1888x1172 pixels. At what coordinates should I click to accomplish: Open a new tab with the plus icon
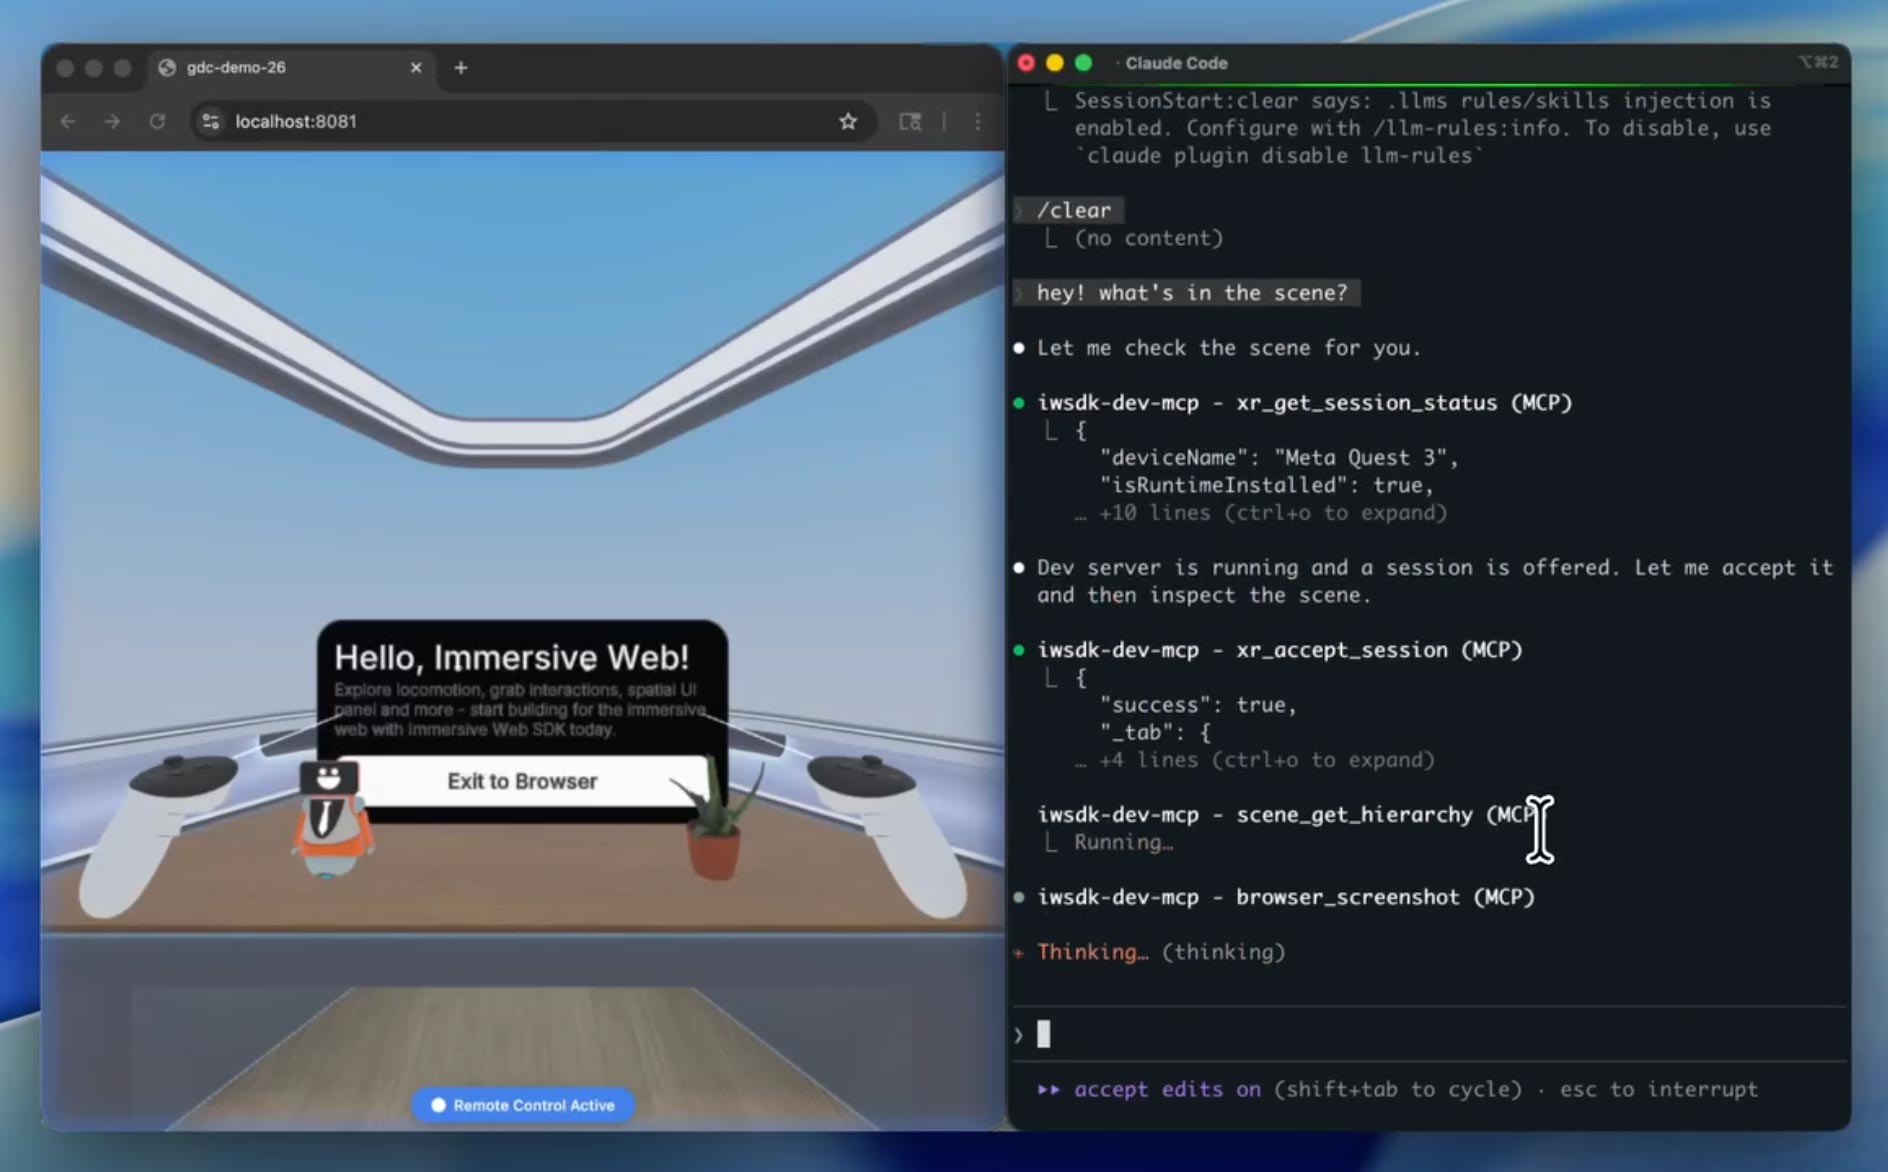click(461, 67)
